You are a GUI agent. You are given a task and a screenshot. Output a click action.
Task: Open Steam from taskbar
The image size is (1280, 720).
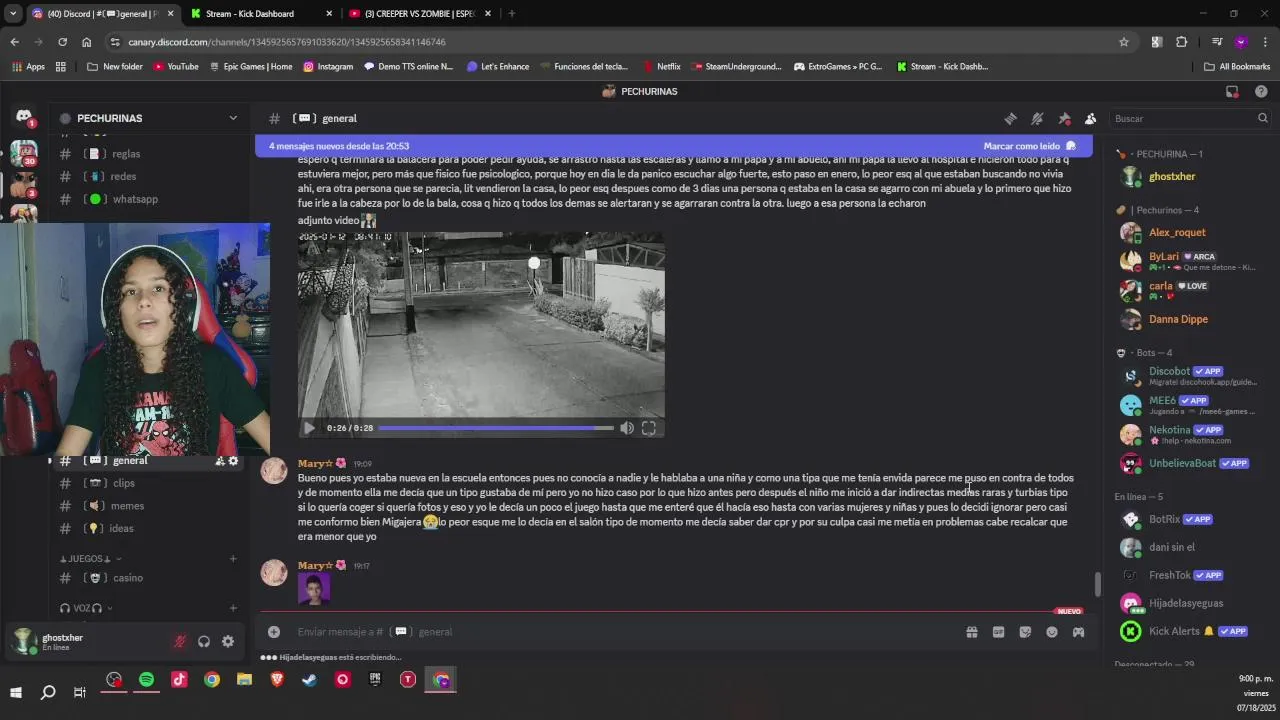point(310,680)
